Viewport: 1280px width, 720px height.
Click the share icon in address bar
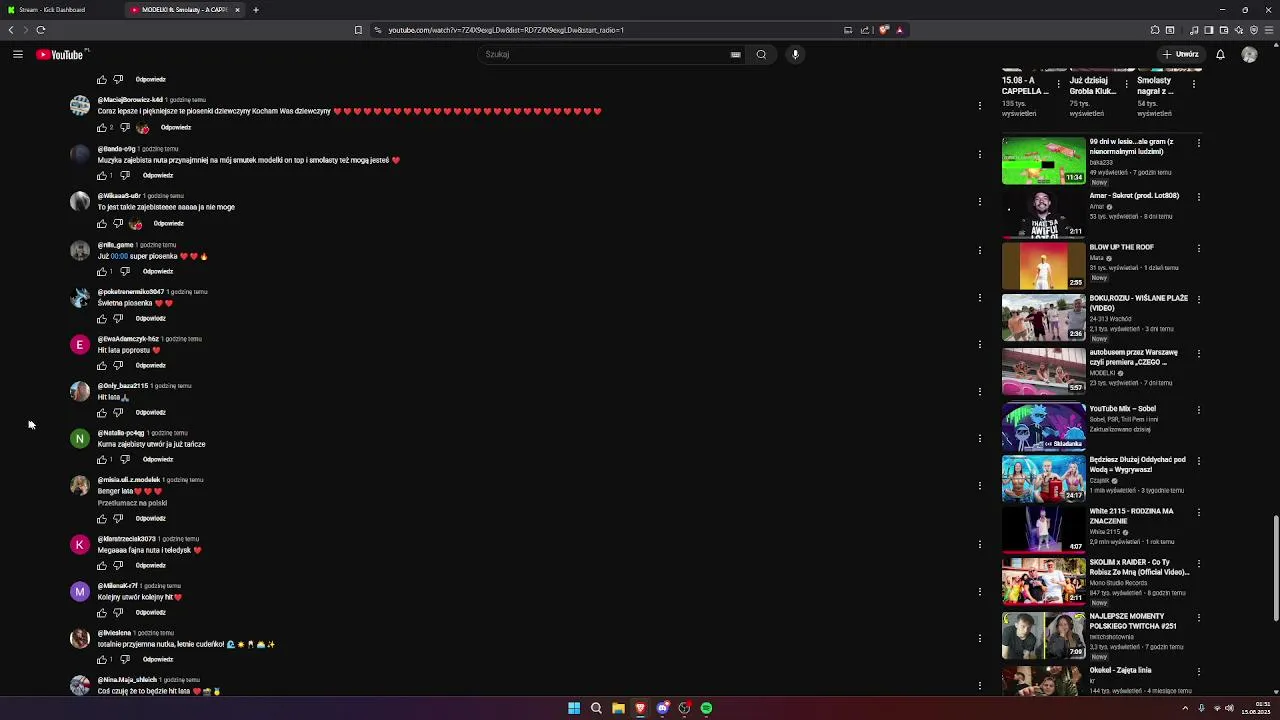[x=865, y=30]
